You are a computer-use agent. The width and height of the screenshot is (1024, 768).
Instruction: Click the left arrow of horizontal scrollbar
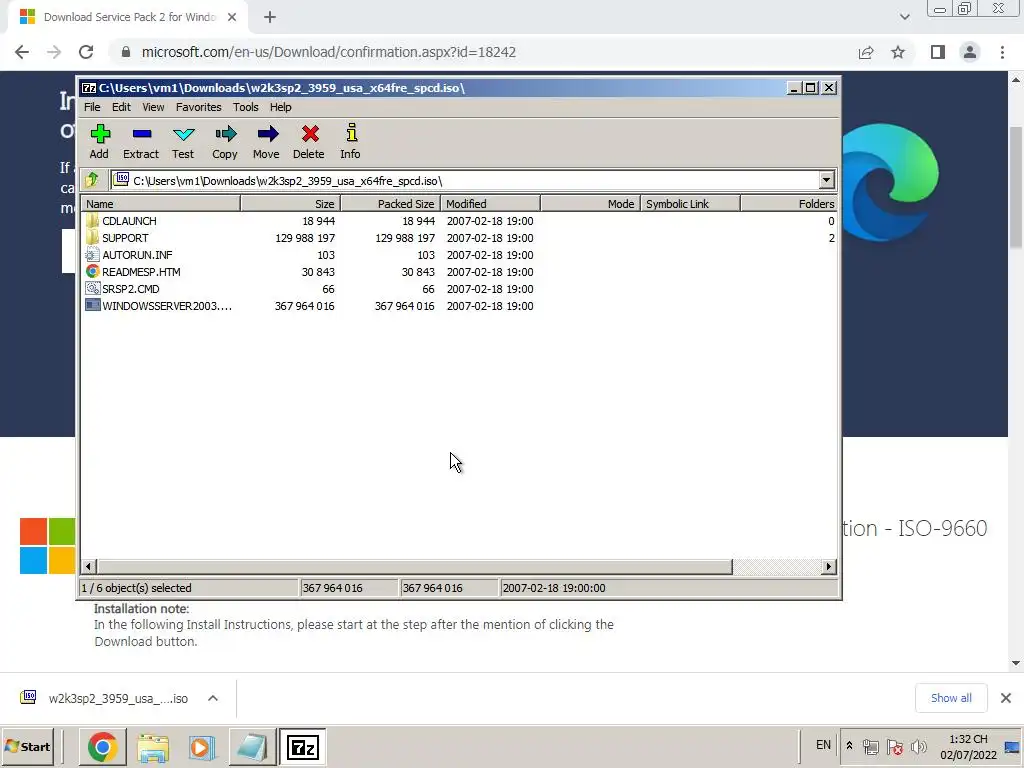click(x=89, y=566)
